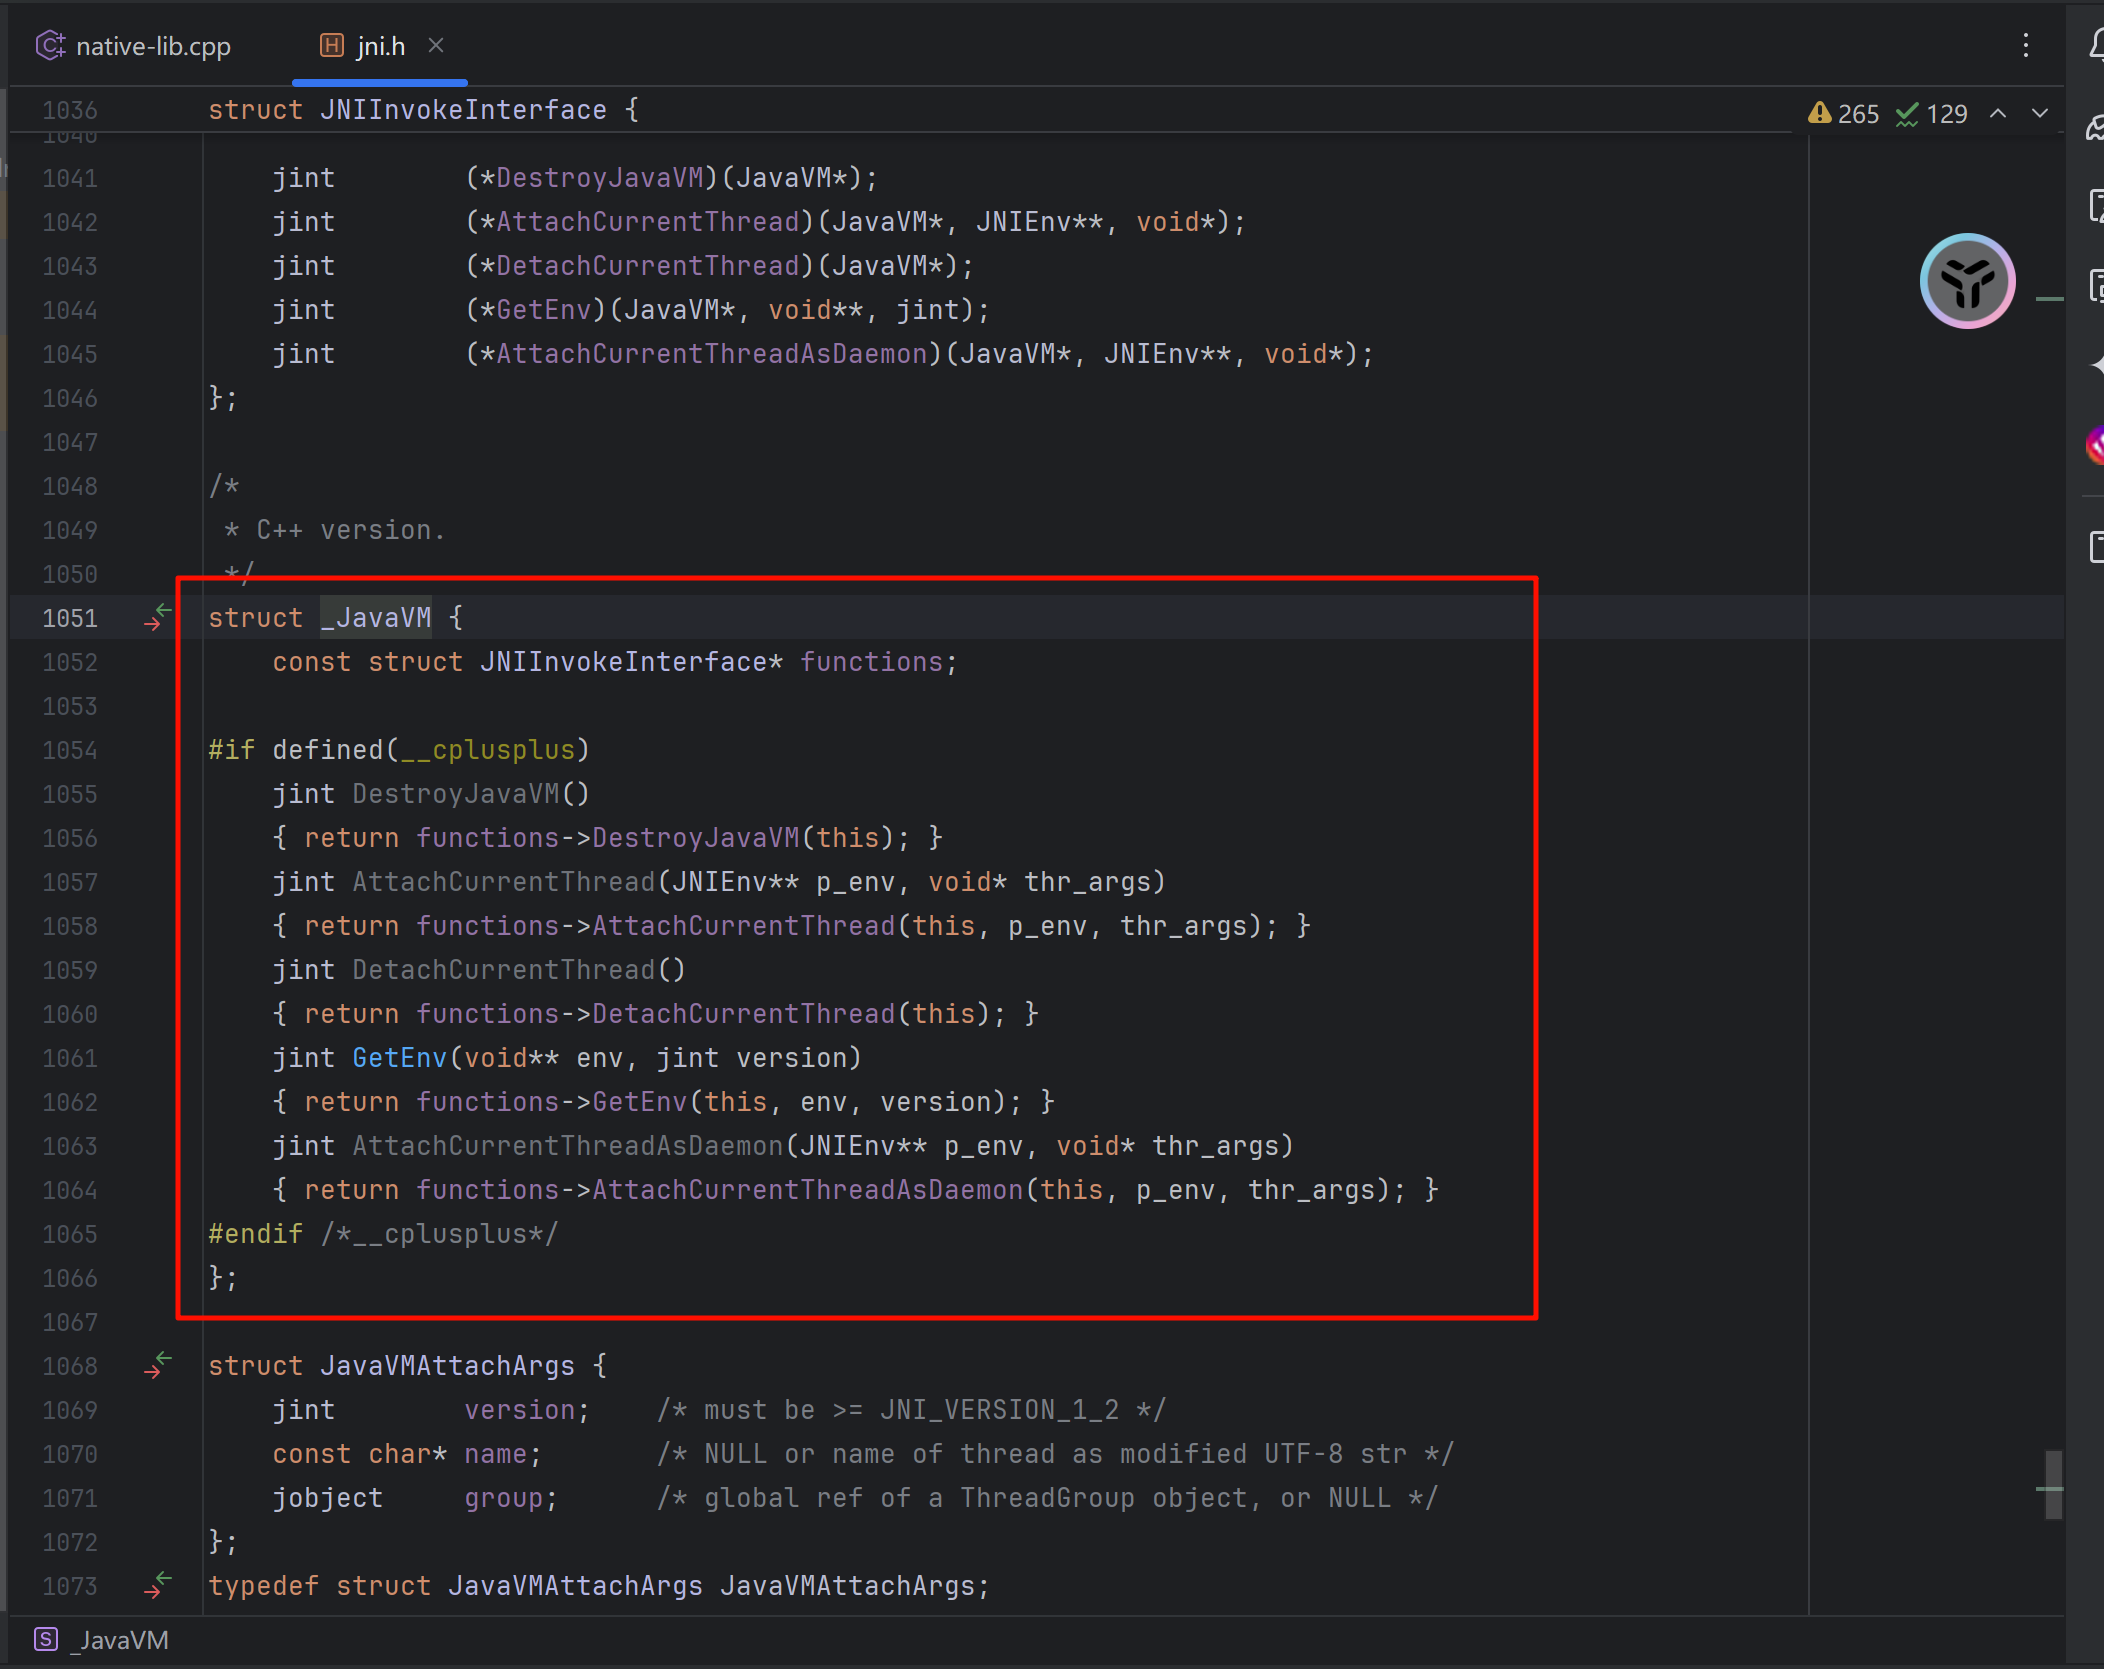2104x1669 pixels.
Task: Click the floating AI assistant round icon
Action: tap(1966, 282)
